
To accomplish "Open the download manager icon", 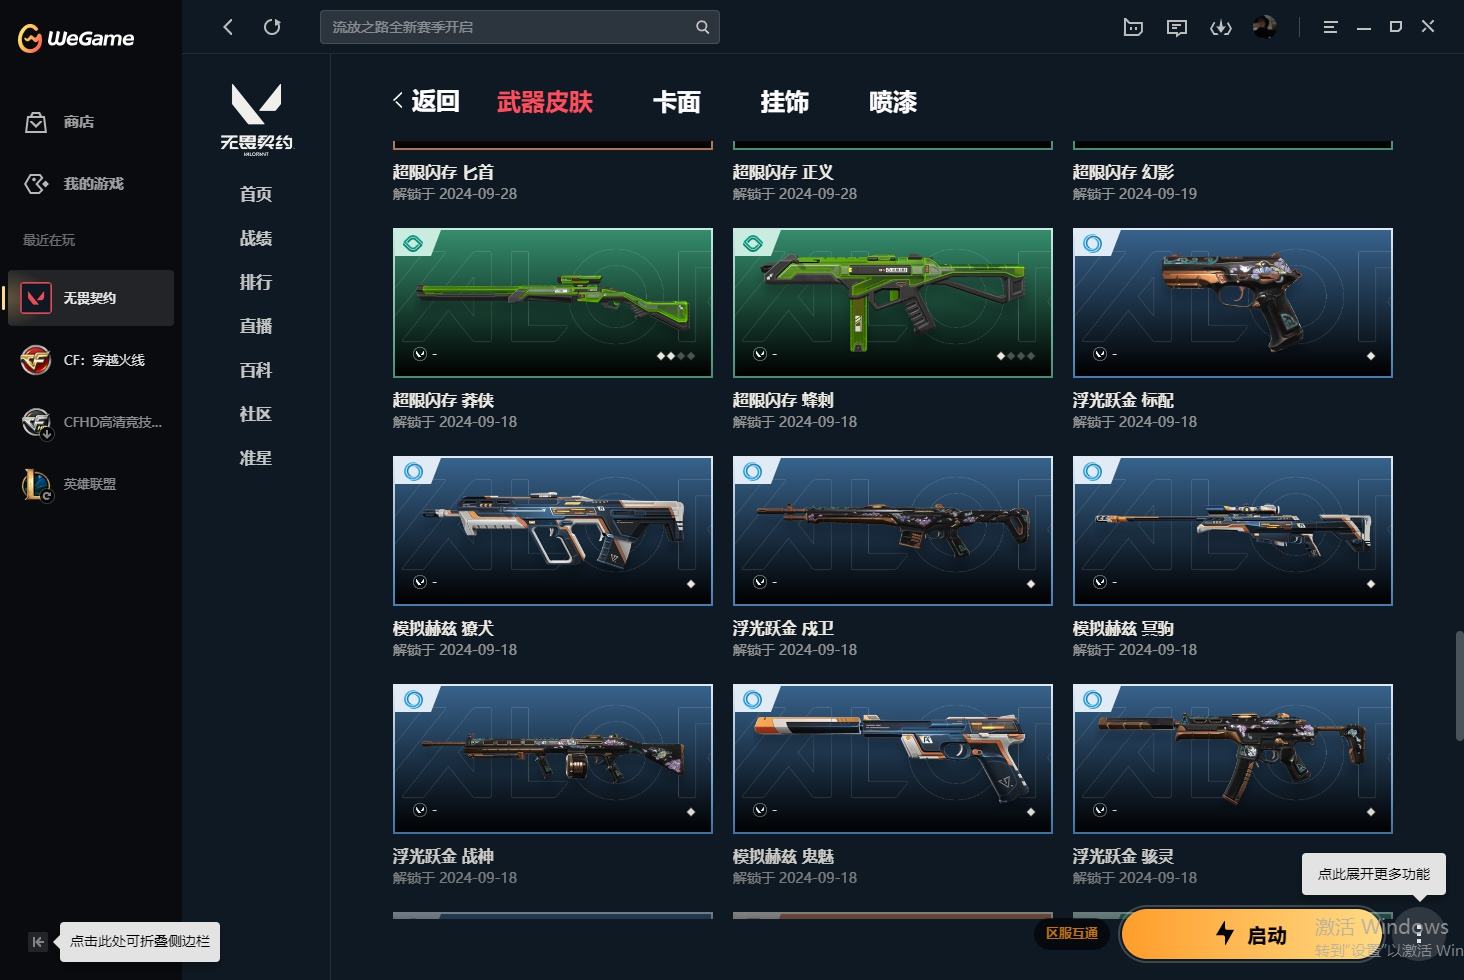I will tap(1221, 27).
